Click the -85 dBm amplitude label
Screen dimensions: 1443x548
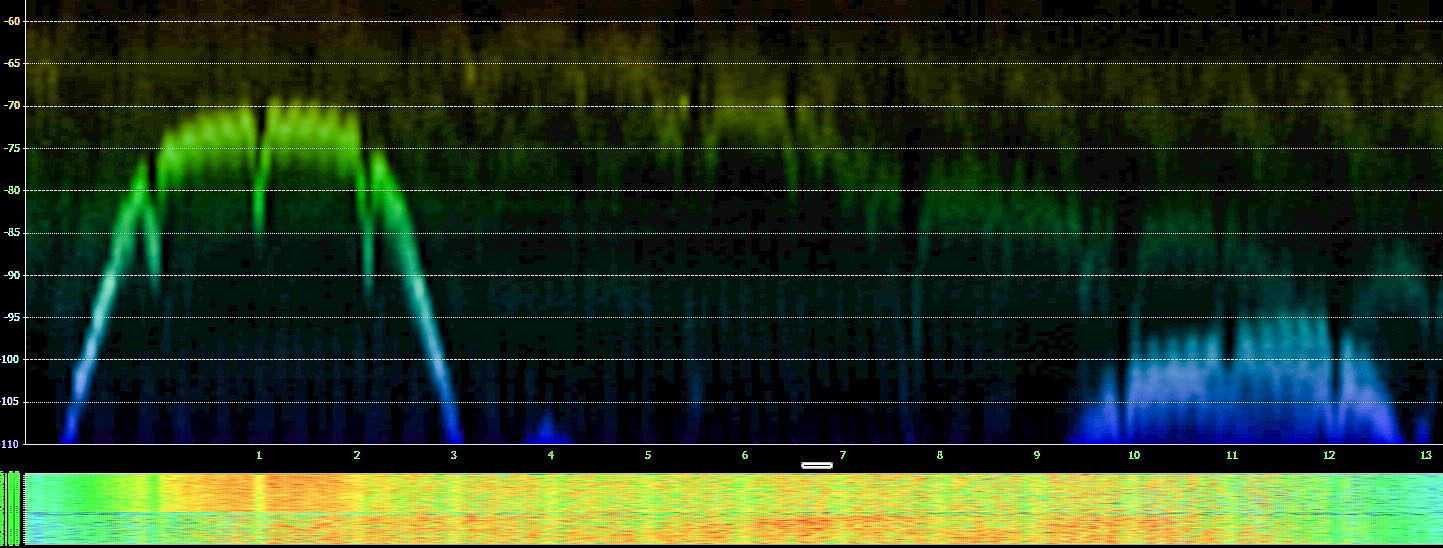click(x=11, y=233)
